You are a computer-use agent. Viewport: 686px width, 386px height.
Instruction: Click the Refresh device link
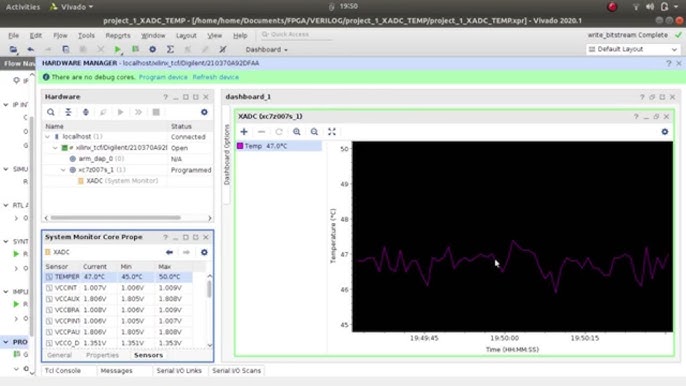pos(216,77)
